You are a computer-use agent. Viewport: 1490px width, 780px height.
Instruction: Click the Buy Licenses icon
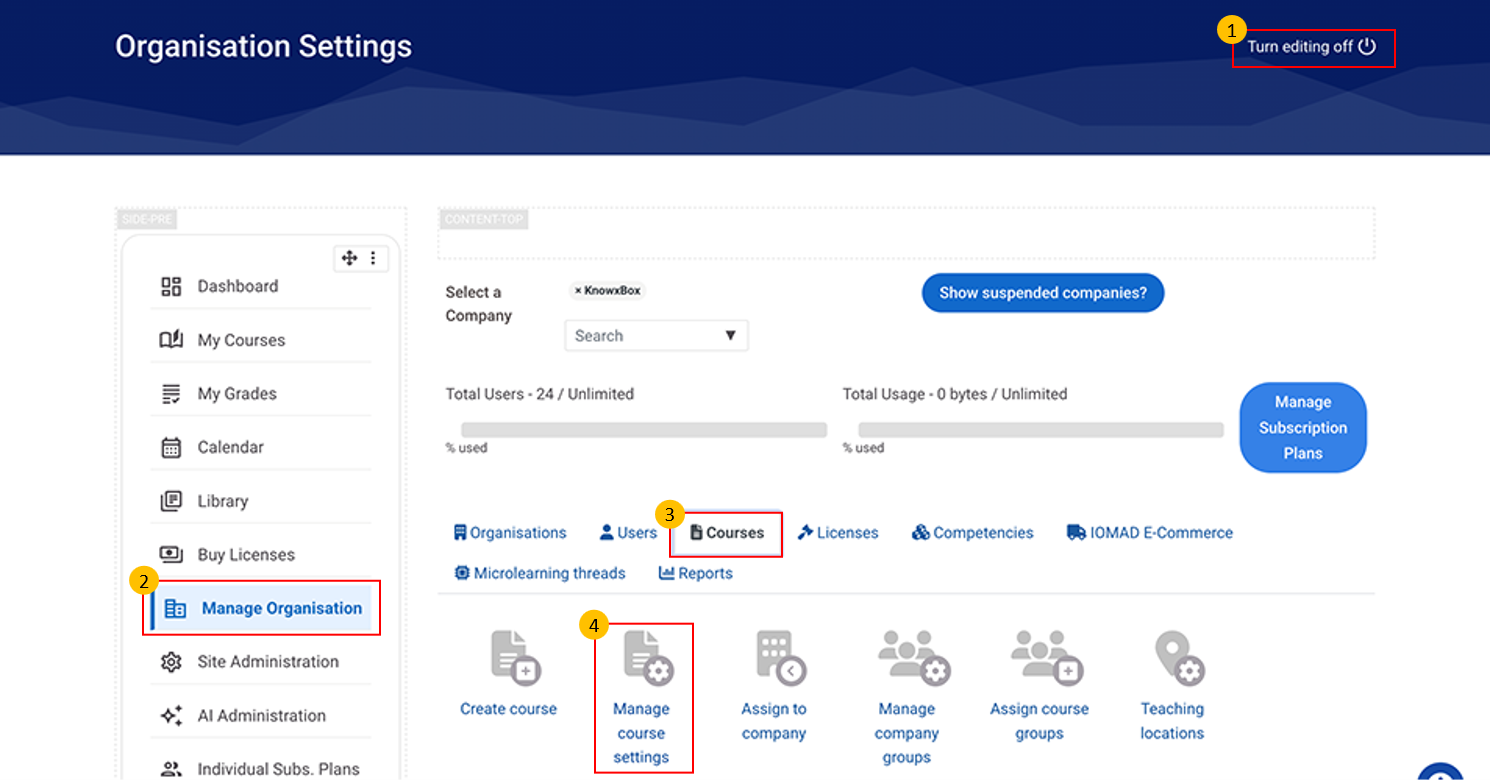click(171, 555)
